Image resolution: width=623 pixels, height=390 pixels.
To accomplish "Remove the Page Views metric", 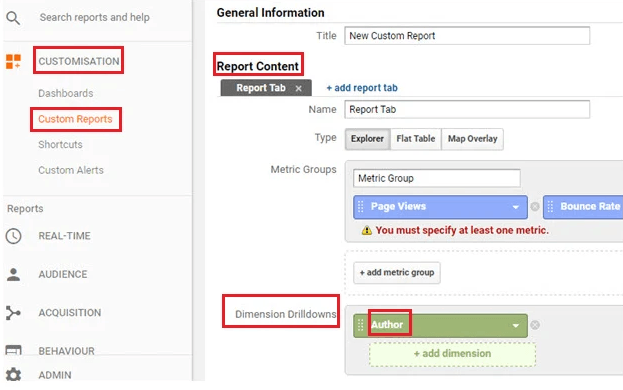I will 535,207.
